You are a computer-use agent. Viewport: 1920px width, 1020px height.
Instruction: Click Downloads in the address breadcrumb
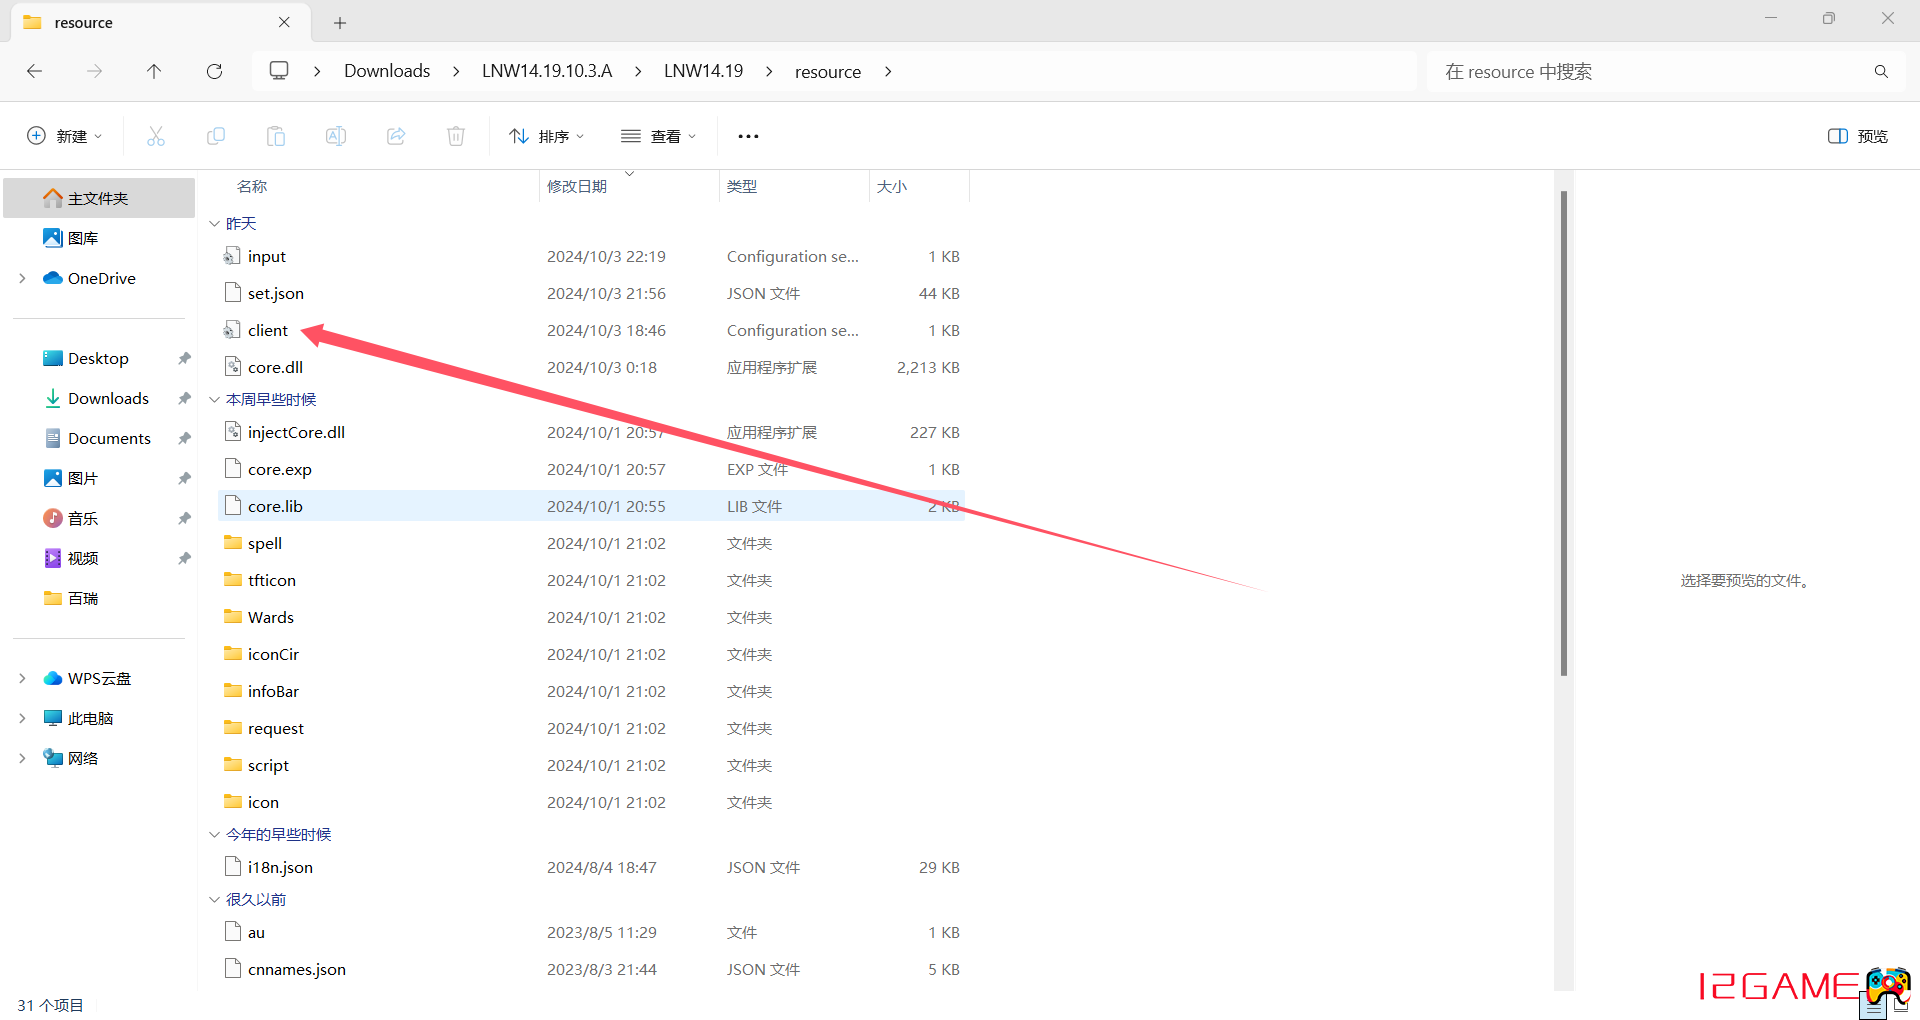[x=387, y=71]
